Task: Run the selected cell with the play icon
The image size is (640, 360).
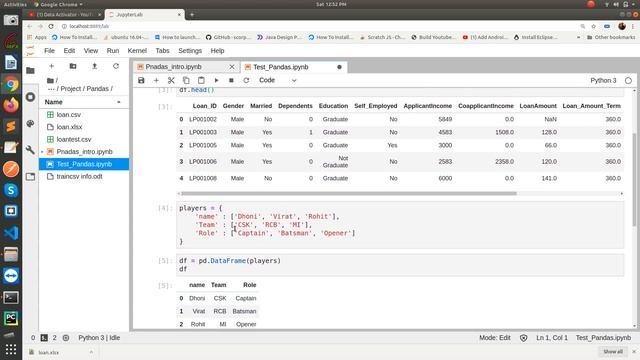Action: tap(216, 80)
